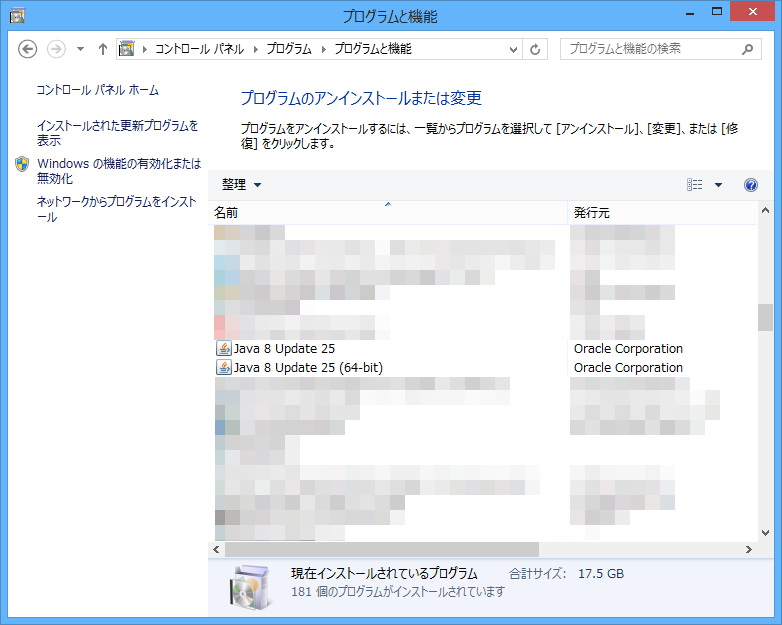This screenshot has height=625, width=782.
Task: Click the Java 8 Update 25 icon
Action: [x=223, y=349]
